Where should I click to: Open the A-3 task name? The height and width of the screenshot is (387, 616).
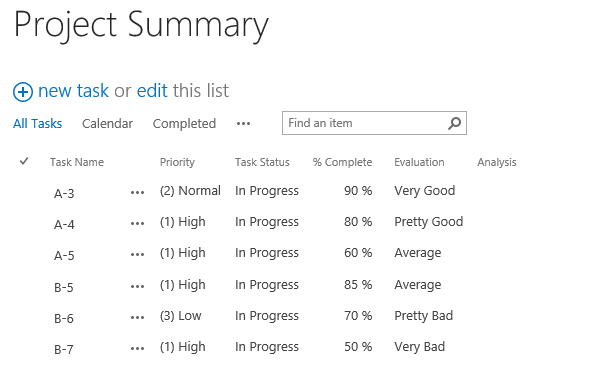click(64, 193)
